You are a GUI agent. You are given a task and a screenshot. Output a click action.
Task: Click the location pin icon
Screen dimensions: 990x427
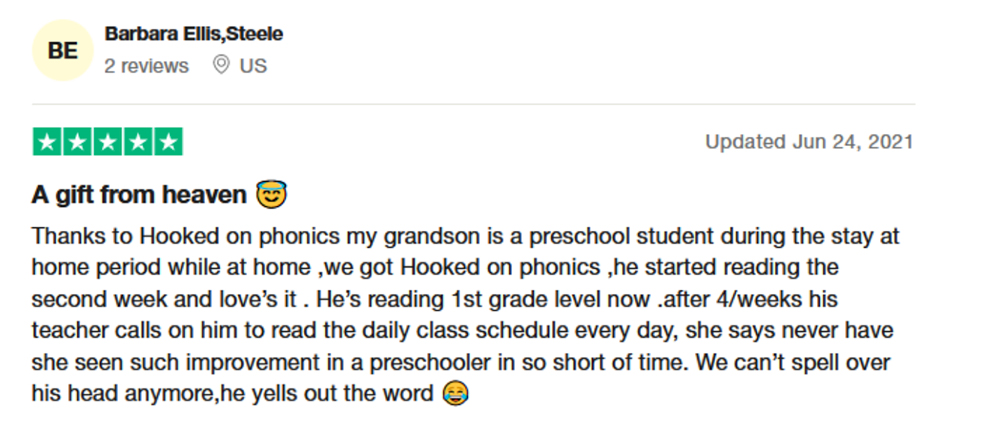(221, 64)
